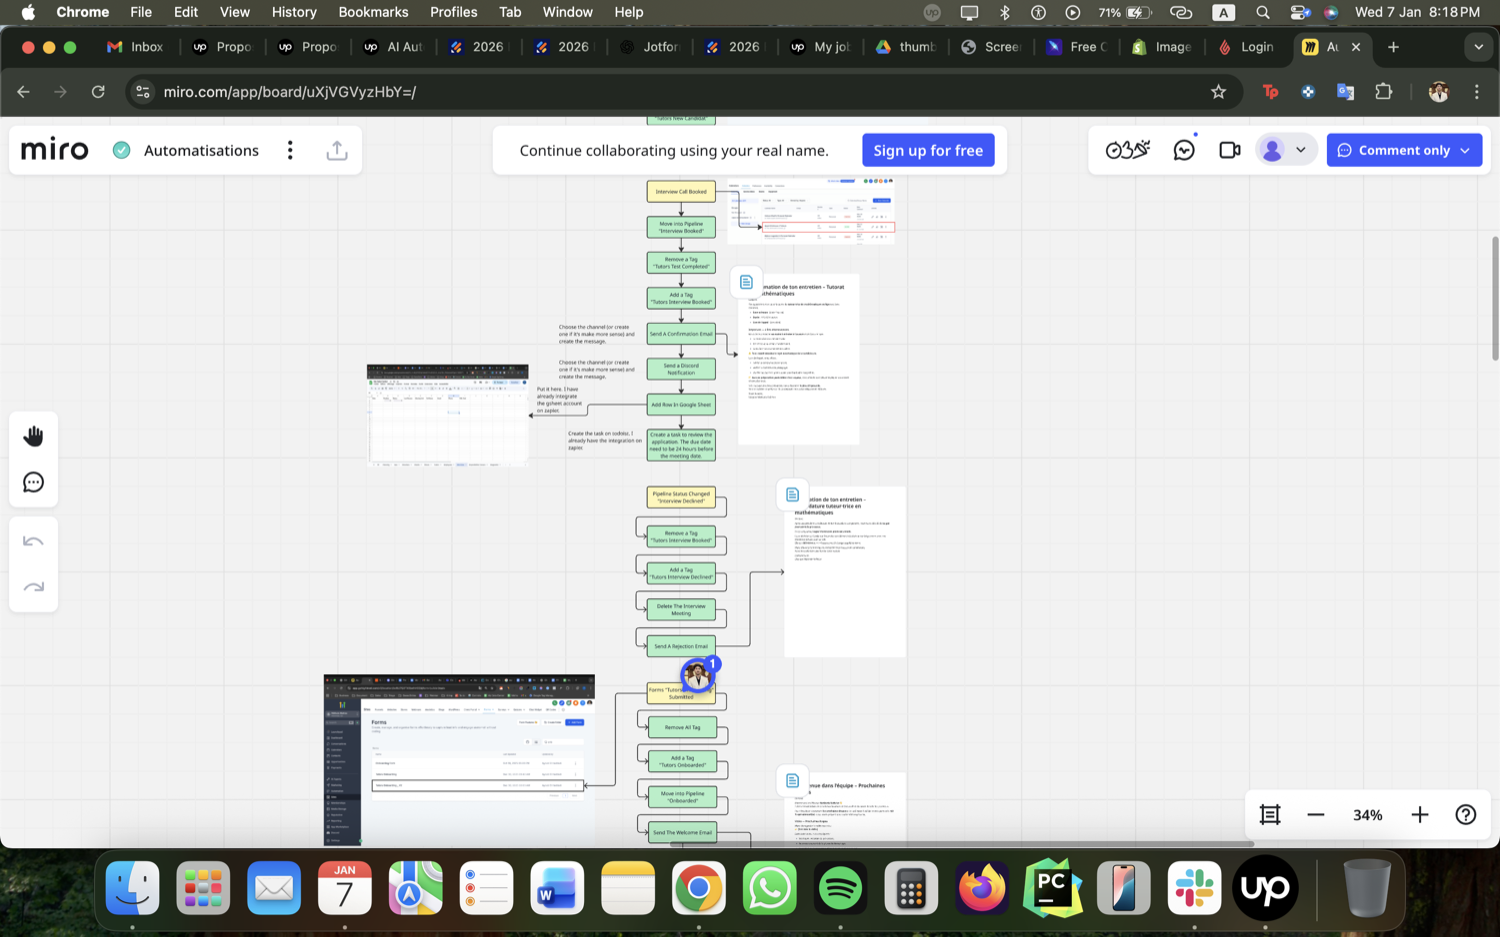Image resolution: width=1500 pixels, height=937 pixels.
Task: Select the "Send A Rejection Email" node
Action: tap(681, 646)
